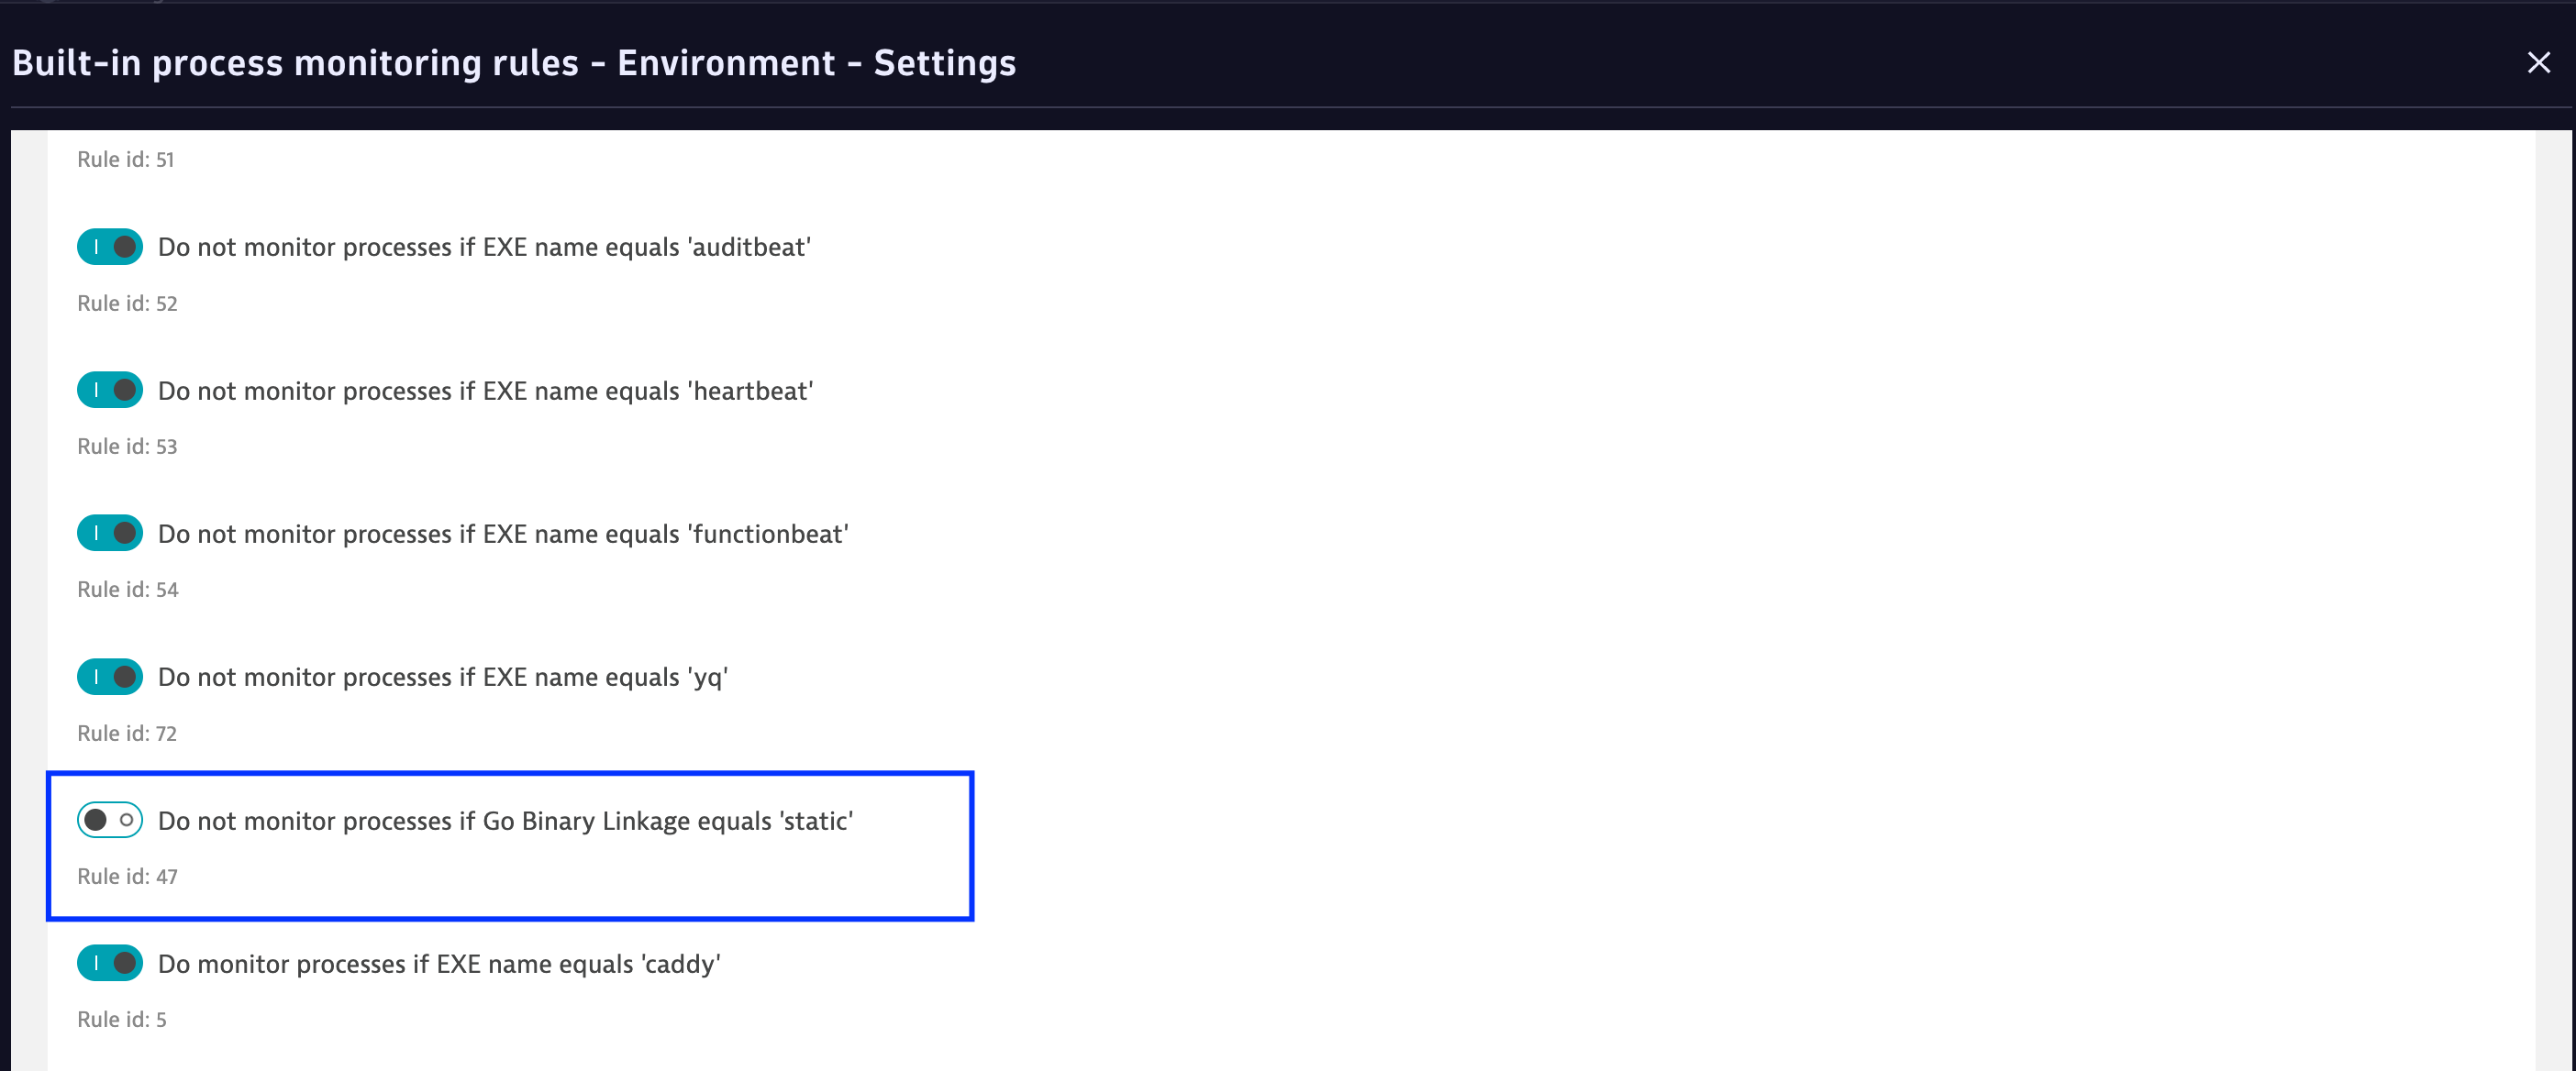Select the Go Binary Linkage rule text
The image size is (2576, 1071).
505,821
